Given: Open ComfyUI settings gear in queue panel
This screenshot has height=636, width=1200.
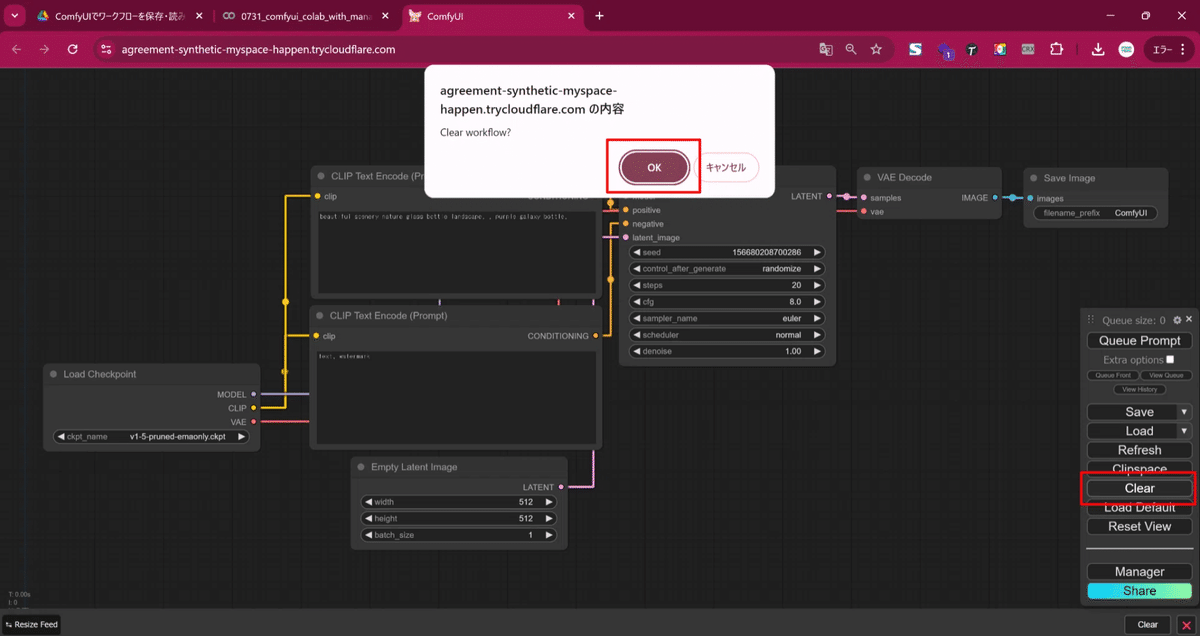Looking at the screenshot, I should click(1177, 320).
